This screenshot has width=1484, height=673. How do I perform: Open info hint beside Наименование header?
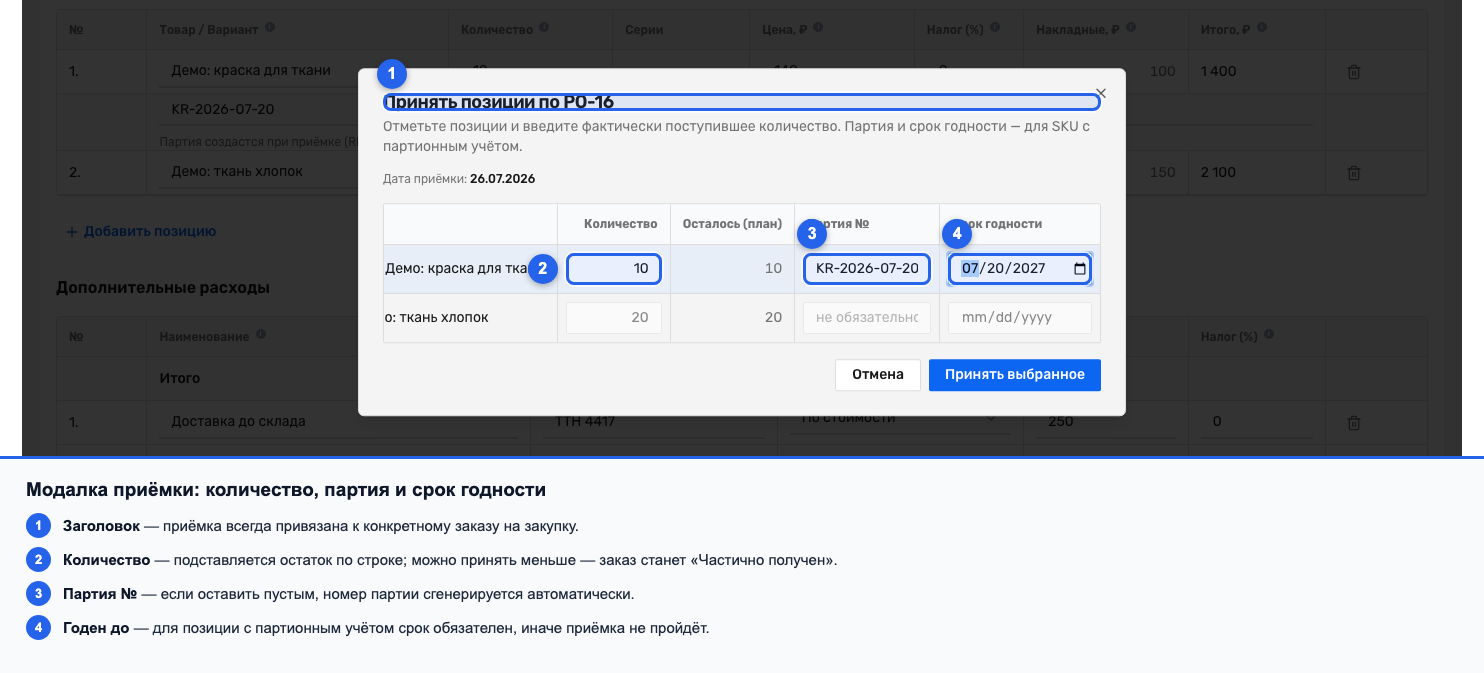click(260, 336)
